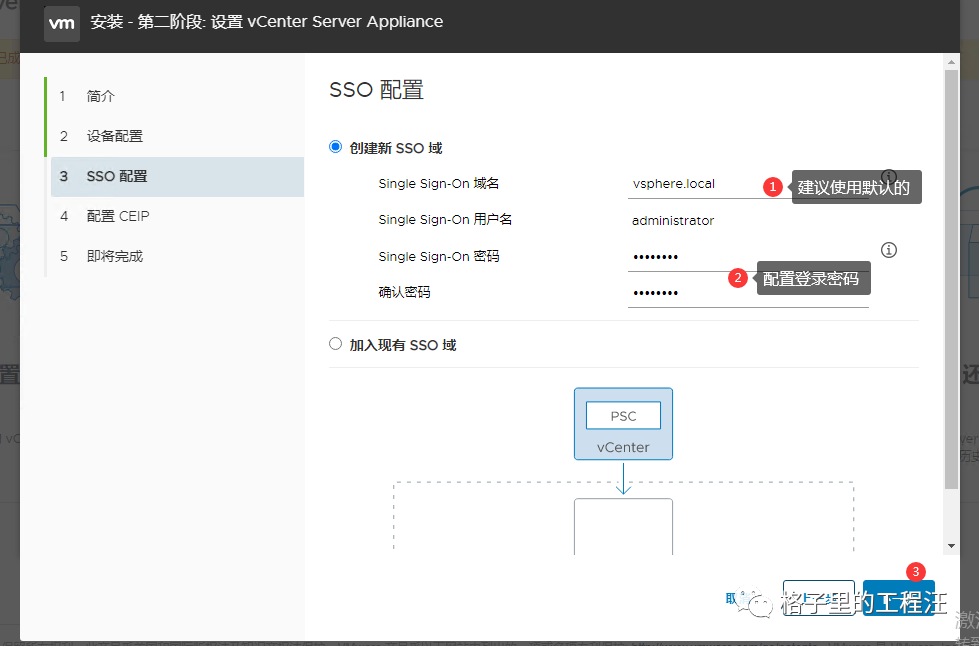979x646 pixels.
Task: Select the 加入现有 SSO 域 radio option
Action: click(x=335, y=344)
